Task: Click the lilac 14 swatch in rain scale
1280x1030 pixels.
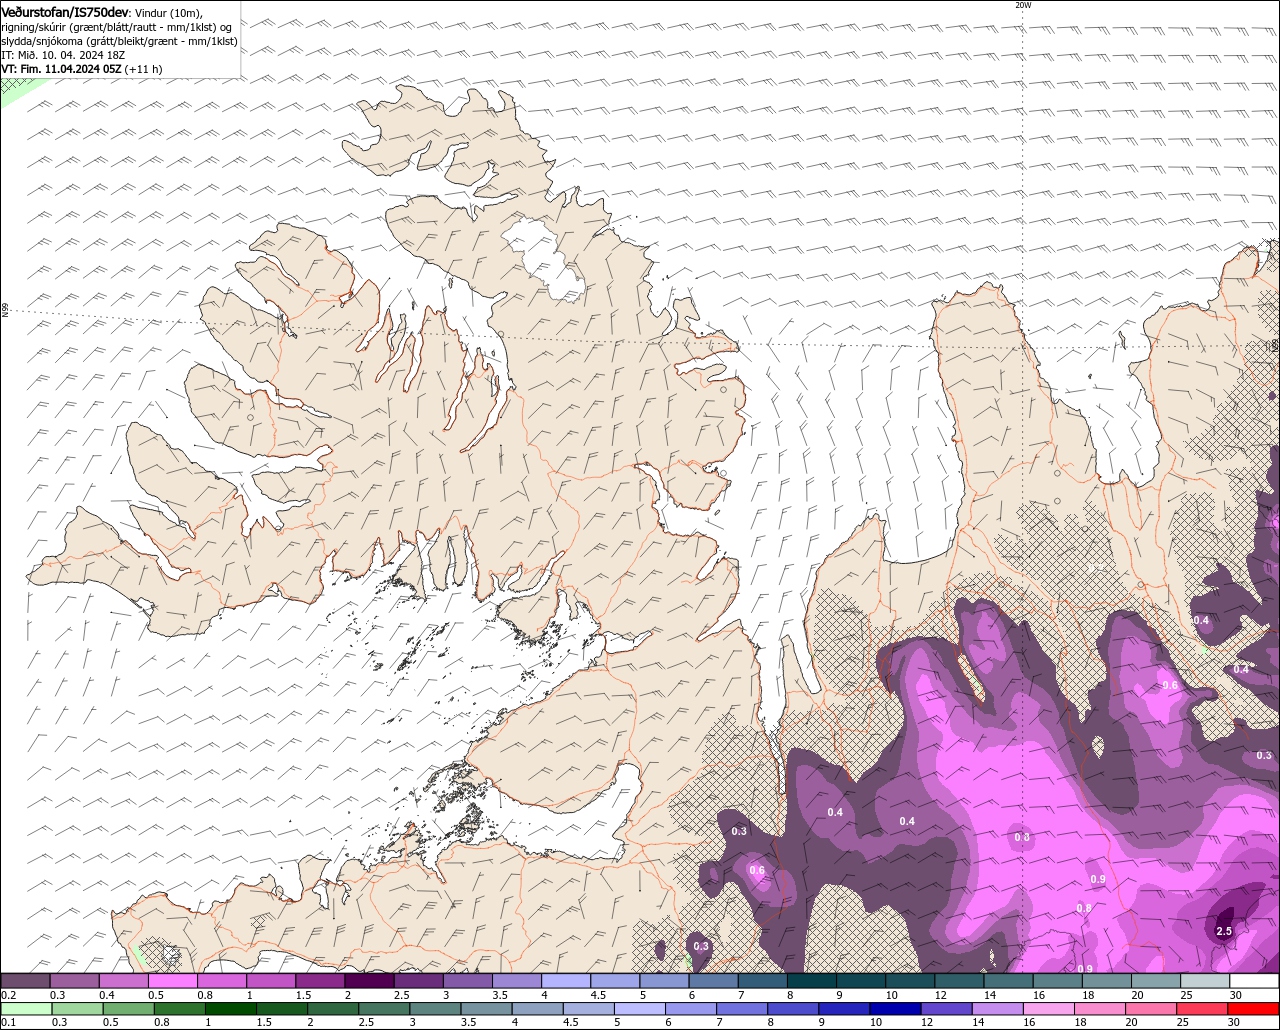Action: 998,1009
